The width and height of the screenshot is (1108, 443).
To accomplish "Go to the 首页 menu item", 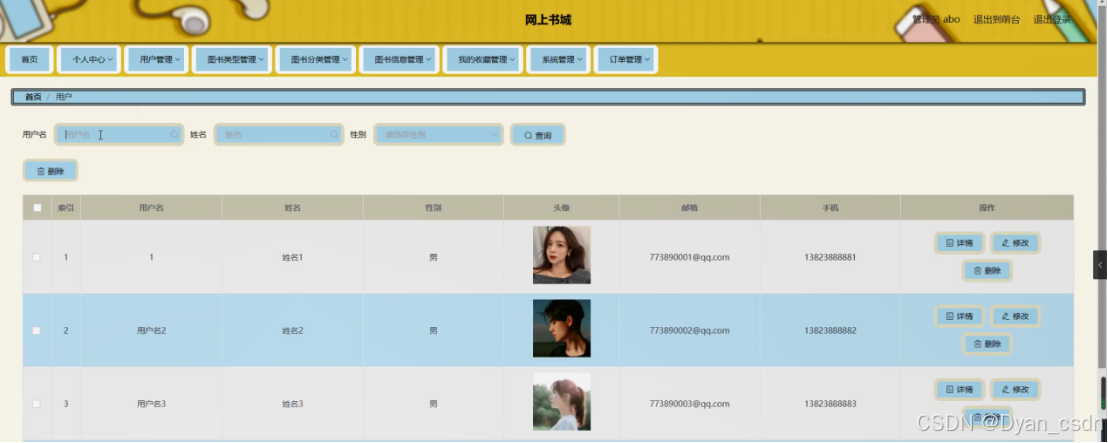I will pyautogui.click(x=30, y=60).
